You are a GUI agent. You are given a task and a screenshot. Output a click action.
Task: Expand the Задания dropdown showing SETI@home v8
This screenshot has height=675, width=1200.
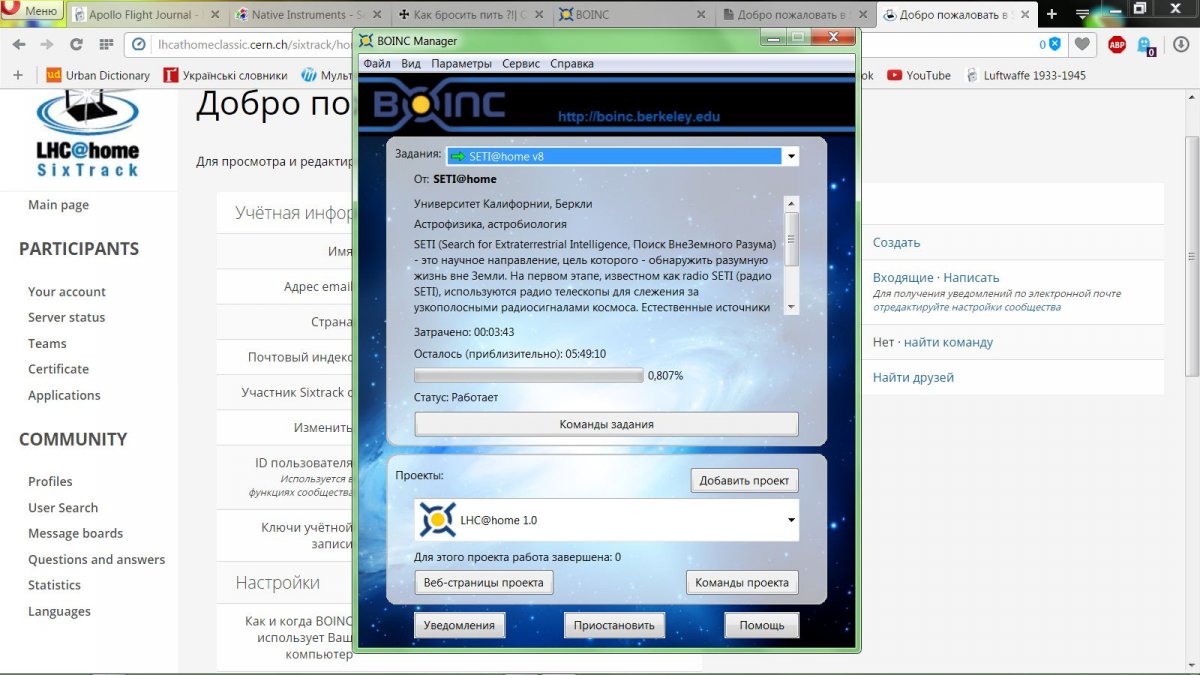[791, 156]
